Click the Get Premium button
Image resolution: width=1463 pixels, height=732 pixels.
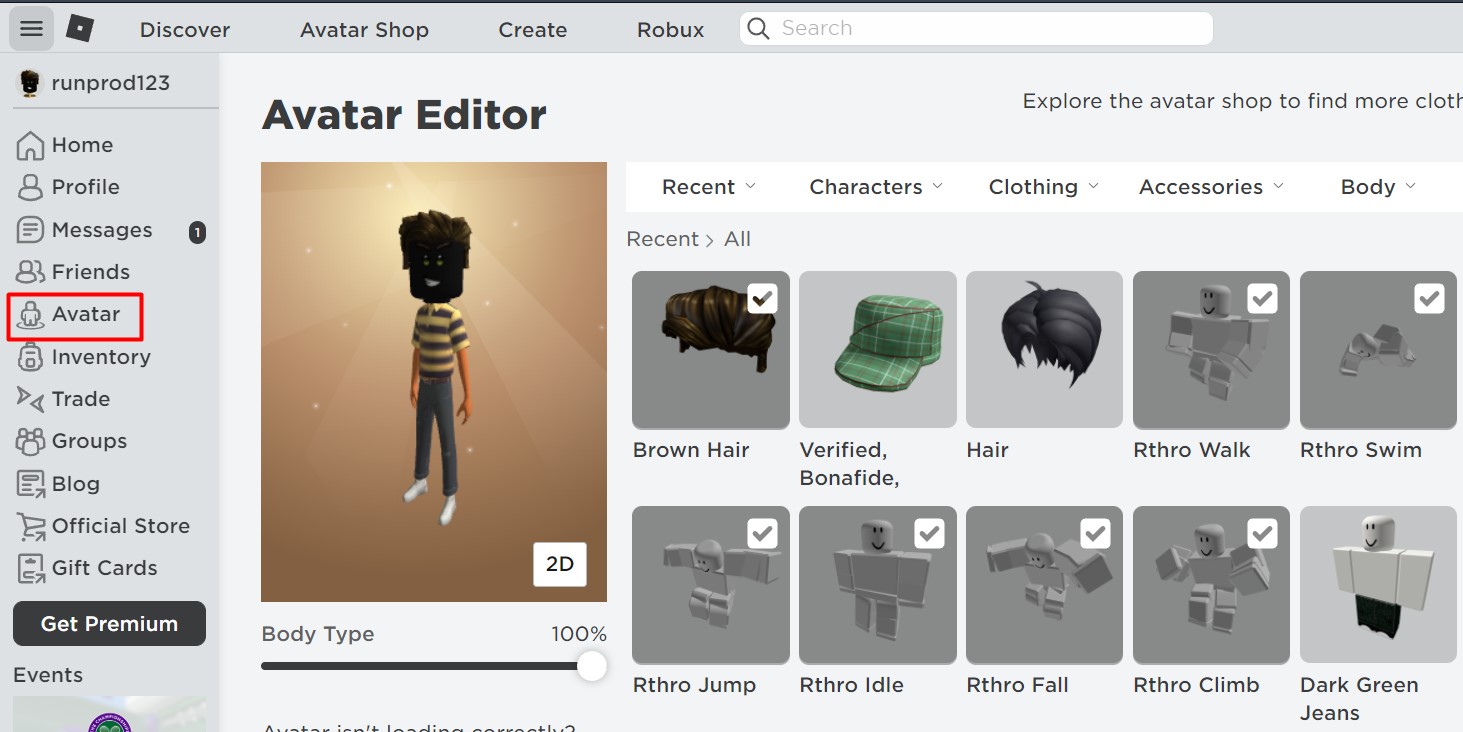click(x=109, y=623)
